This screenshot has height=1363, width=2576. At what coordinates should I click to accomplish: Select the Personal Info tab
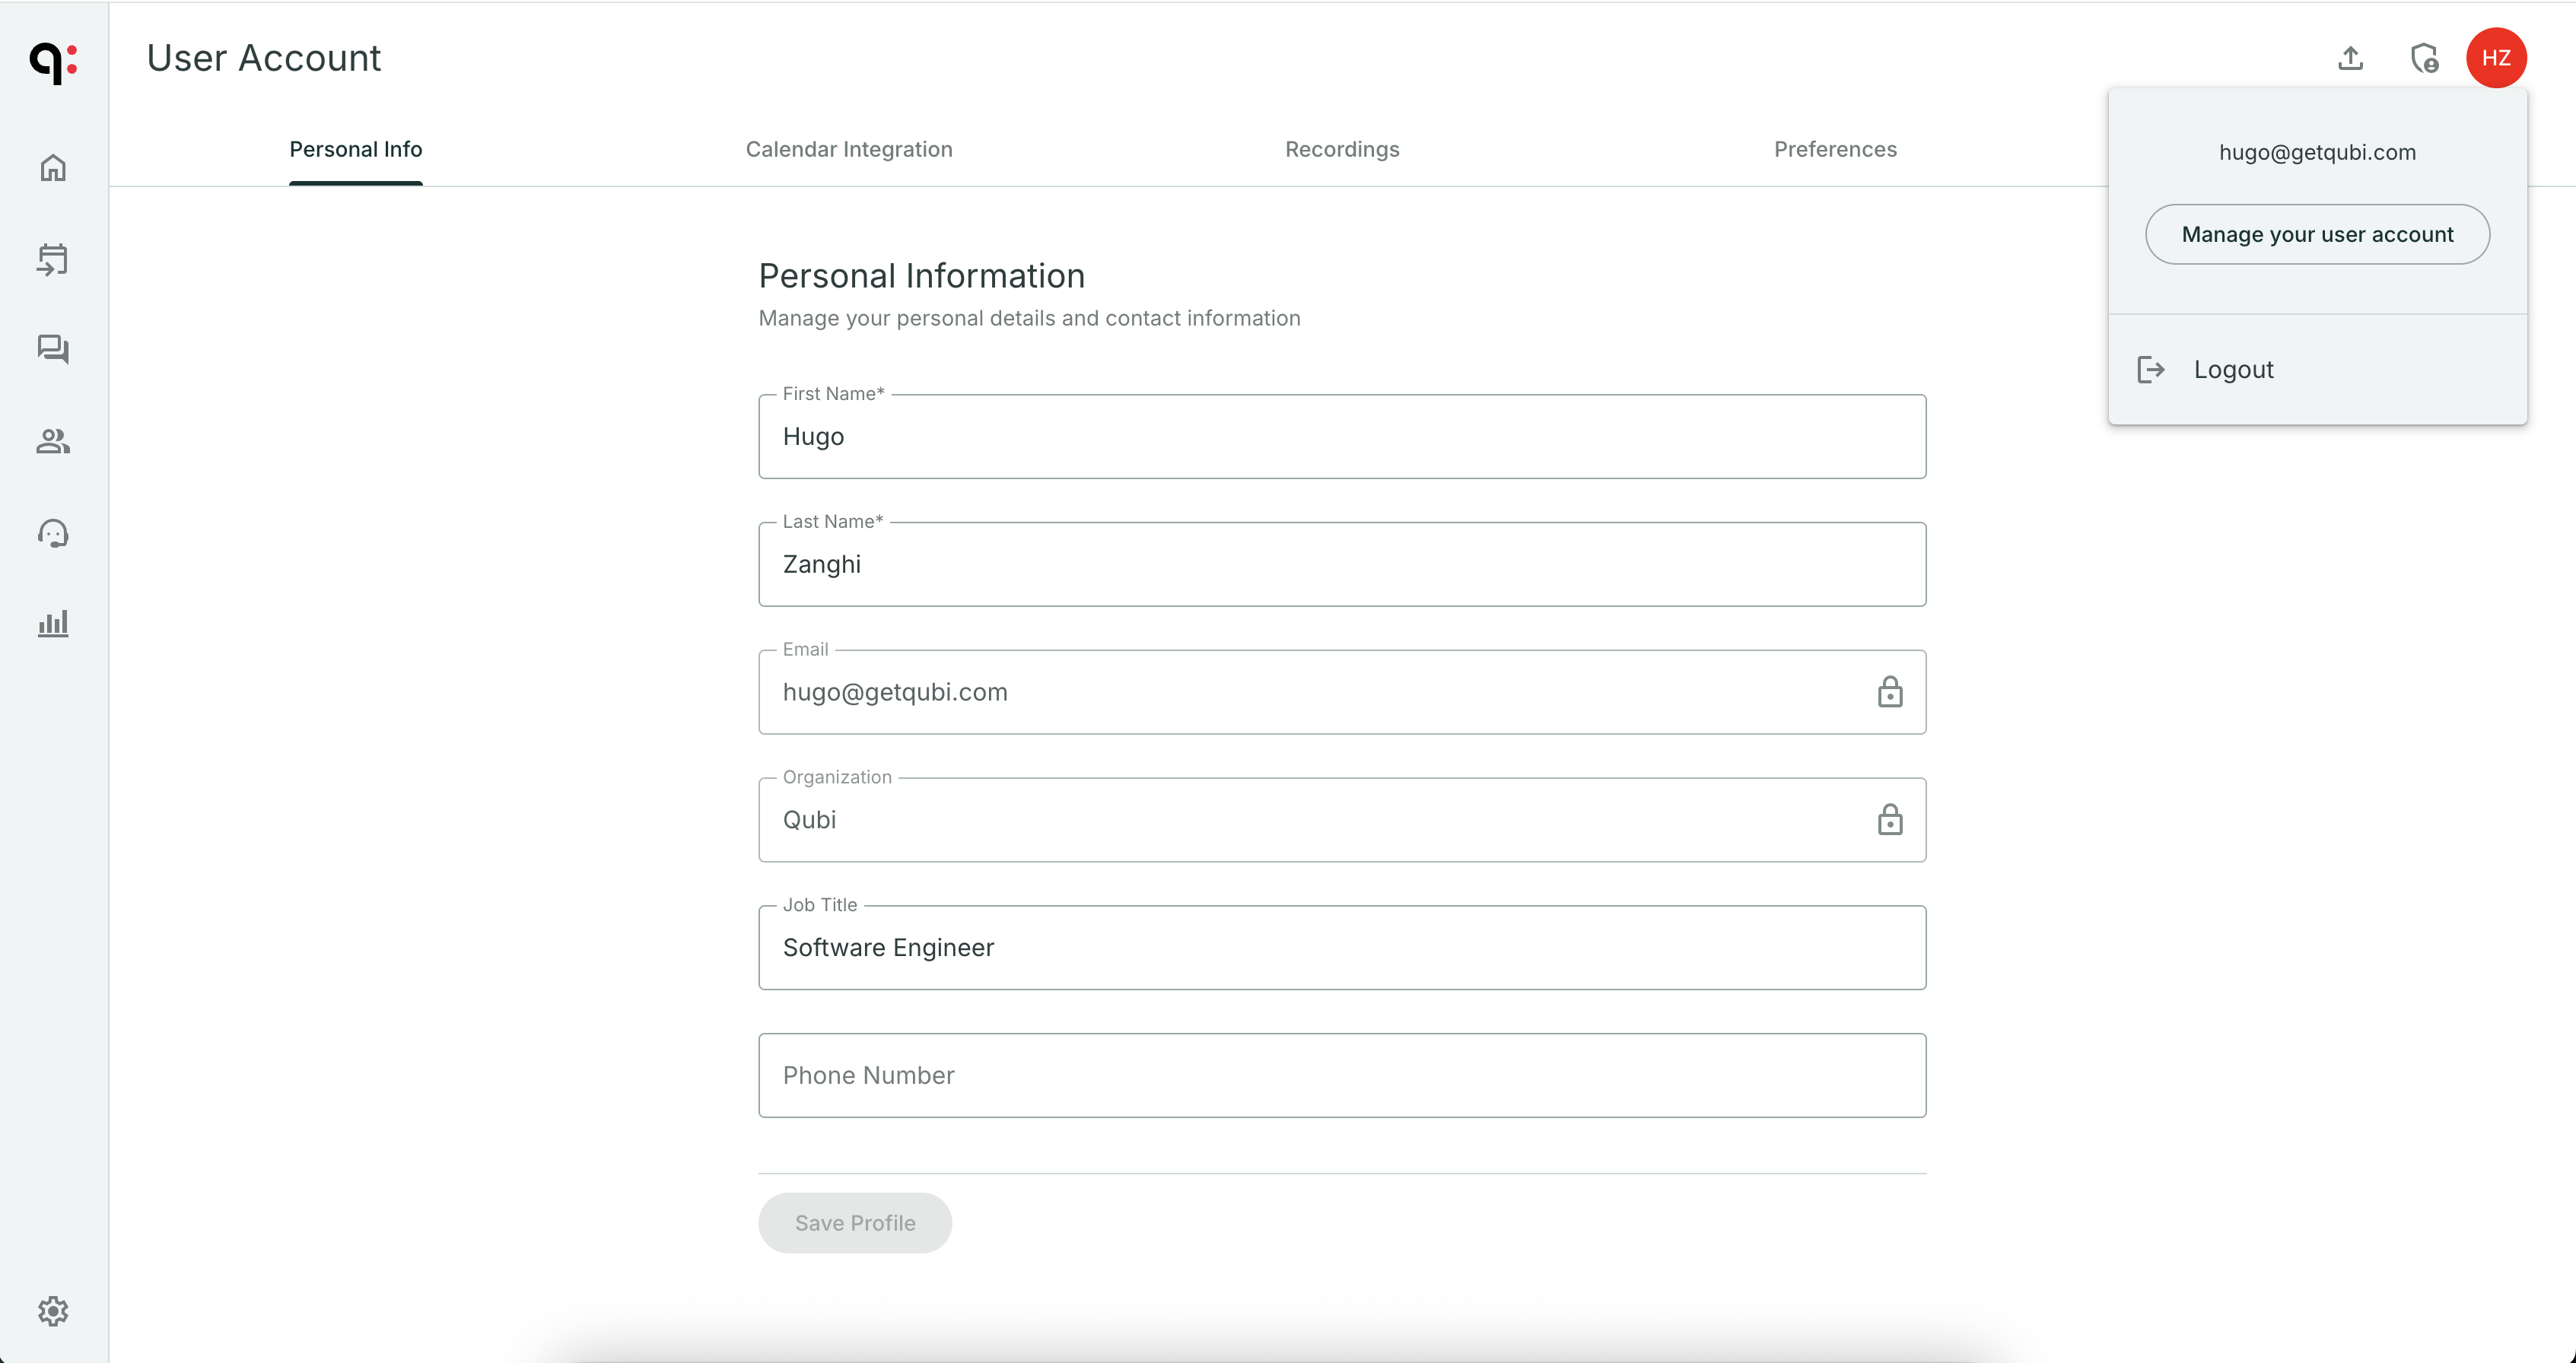(x=356, y=150)
